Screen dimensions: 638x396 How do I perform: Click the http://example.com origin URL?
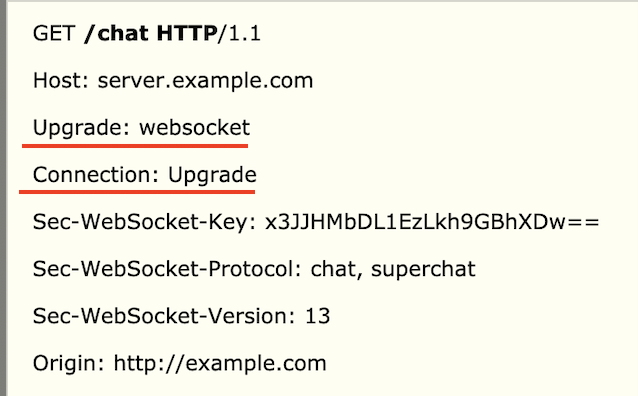(x=220, y=363)
